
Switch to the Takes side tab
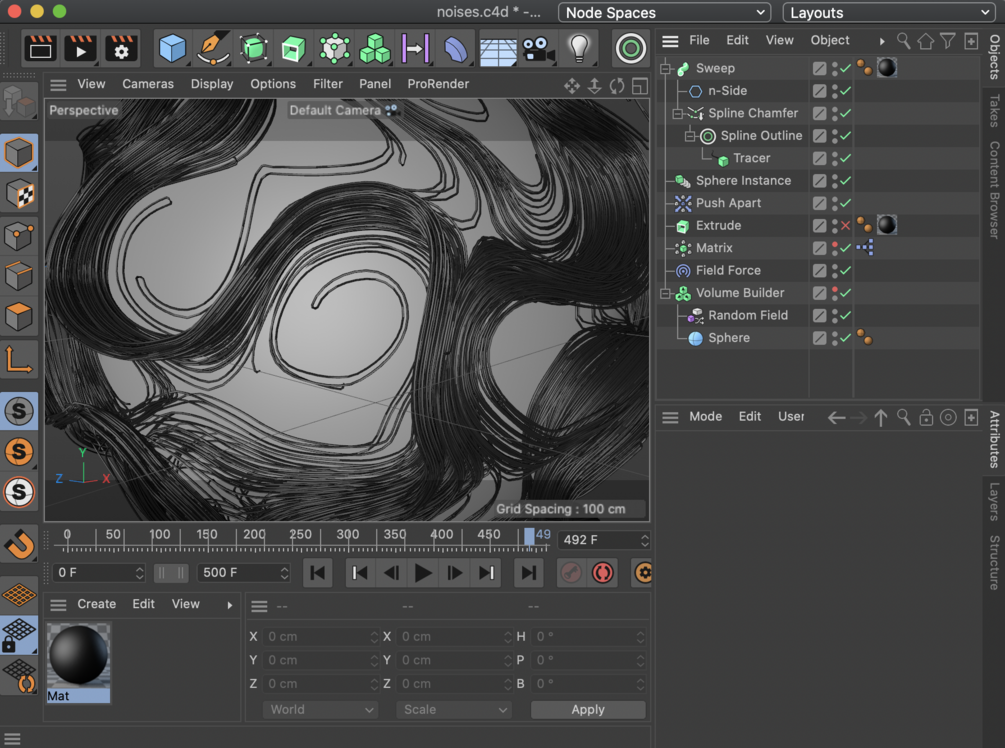993,111
